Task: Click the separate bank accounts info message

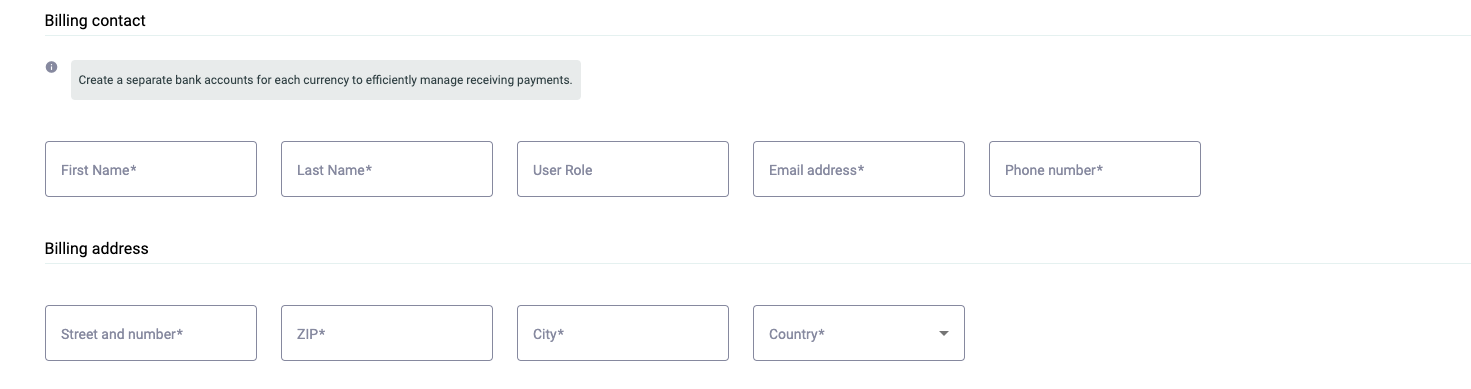Action: [325, 80]
